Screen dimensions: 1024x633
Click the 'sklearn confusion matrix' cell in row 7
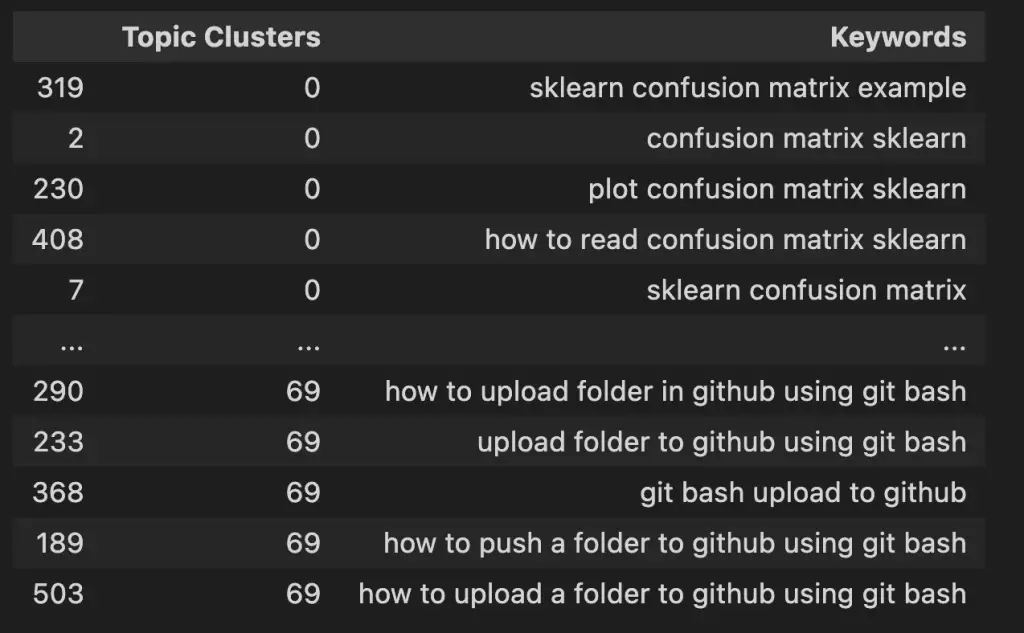(x=807, y=290)
